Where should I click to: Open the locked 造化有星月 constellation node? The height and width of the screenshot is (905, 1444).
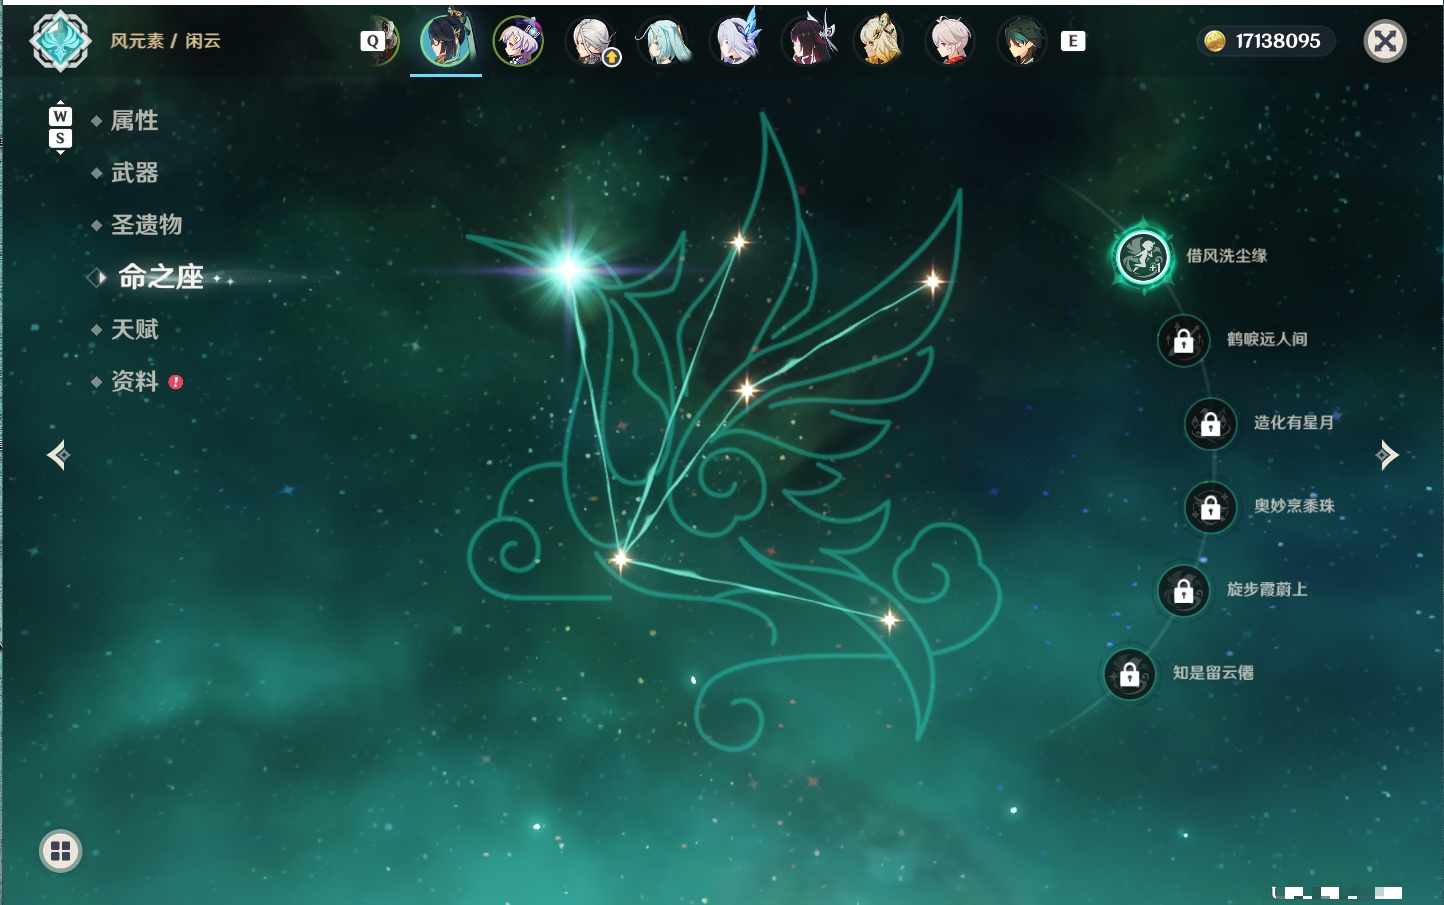(x=1211, y=423)
